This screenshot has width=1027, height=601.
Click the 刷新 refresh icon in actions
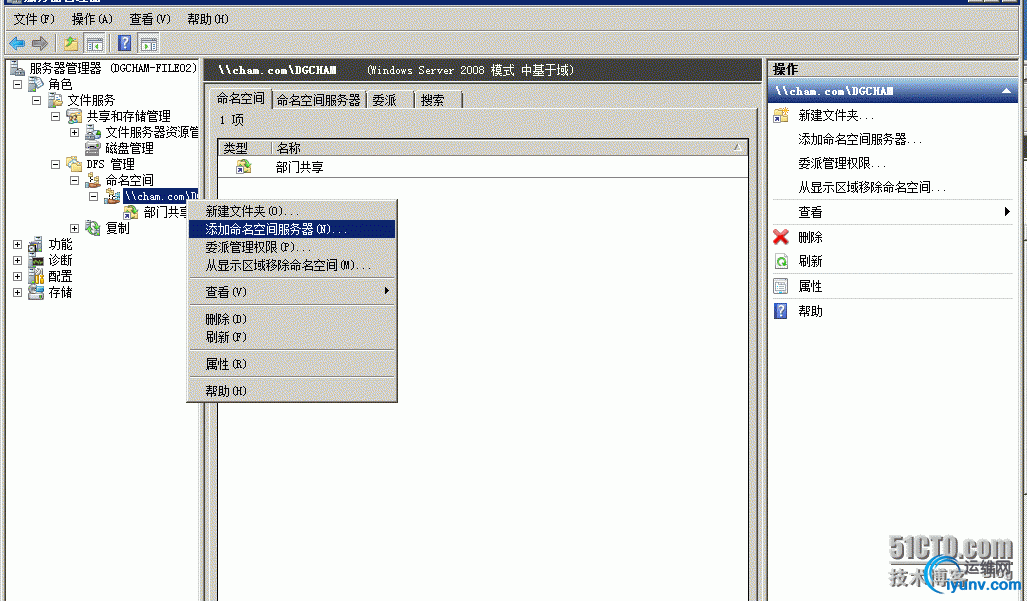tap(781, 261)
